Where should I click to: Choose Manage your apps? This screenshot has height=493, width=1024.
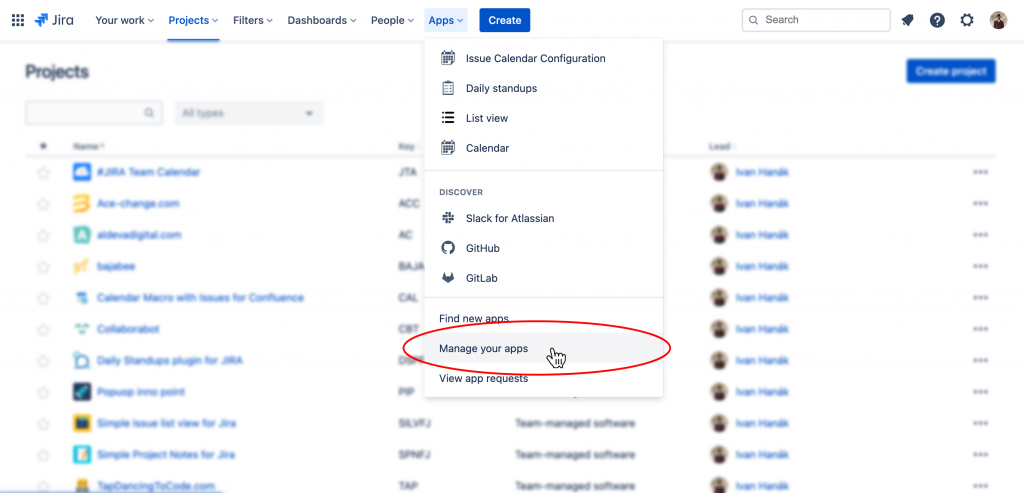(x=543, y=348)
